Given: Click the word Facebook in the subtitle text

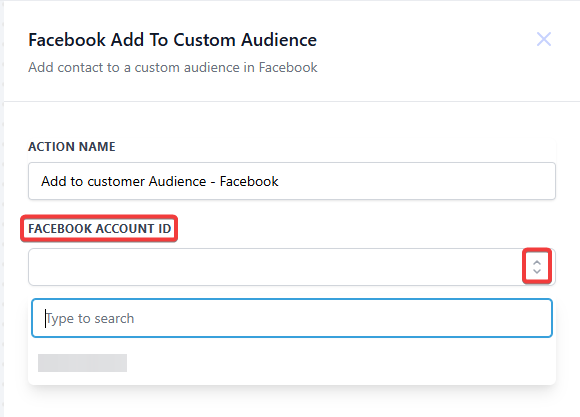Looking at the screenshot, I should [x=288, y=67].
